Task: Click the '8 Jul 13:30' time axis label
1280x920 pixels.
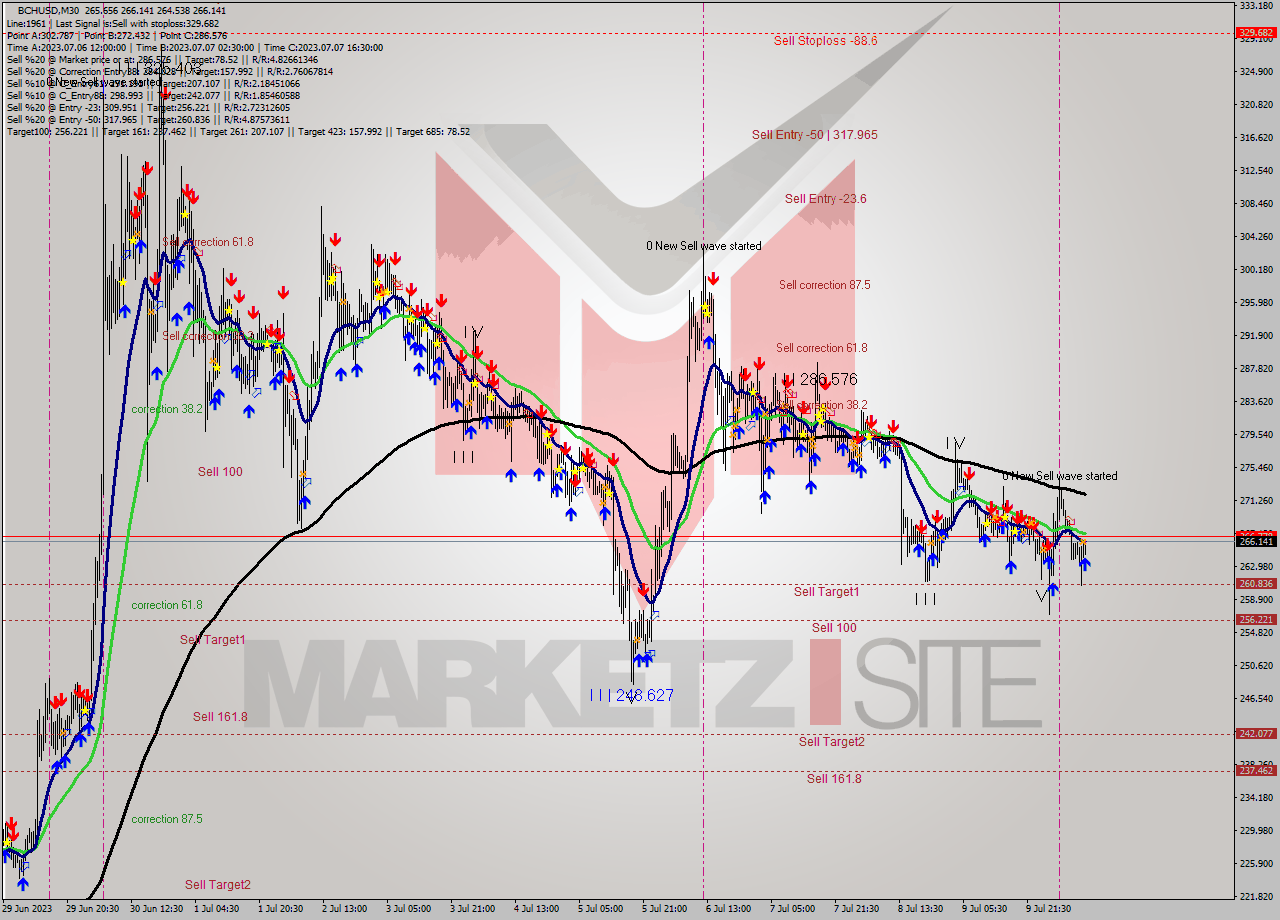Action: 921,909
